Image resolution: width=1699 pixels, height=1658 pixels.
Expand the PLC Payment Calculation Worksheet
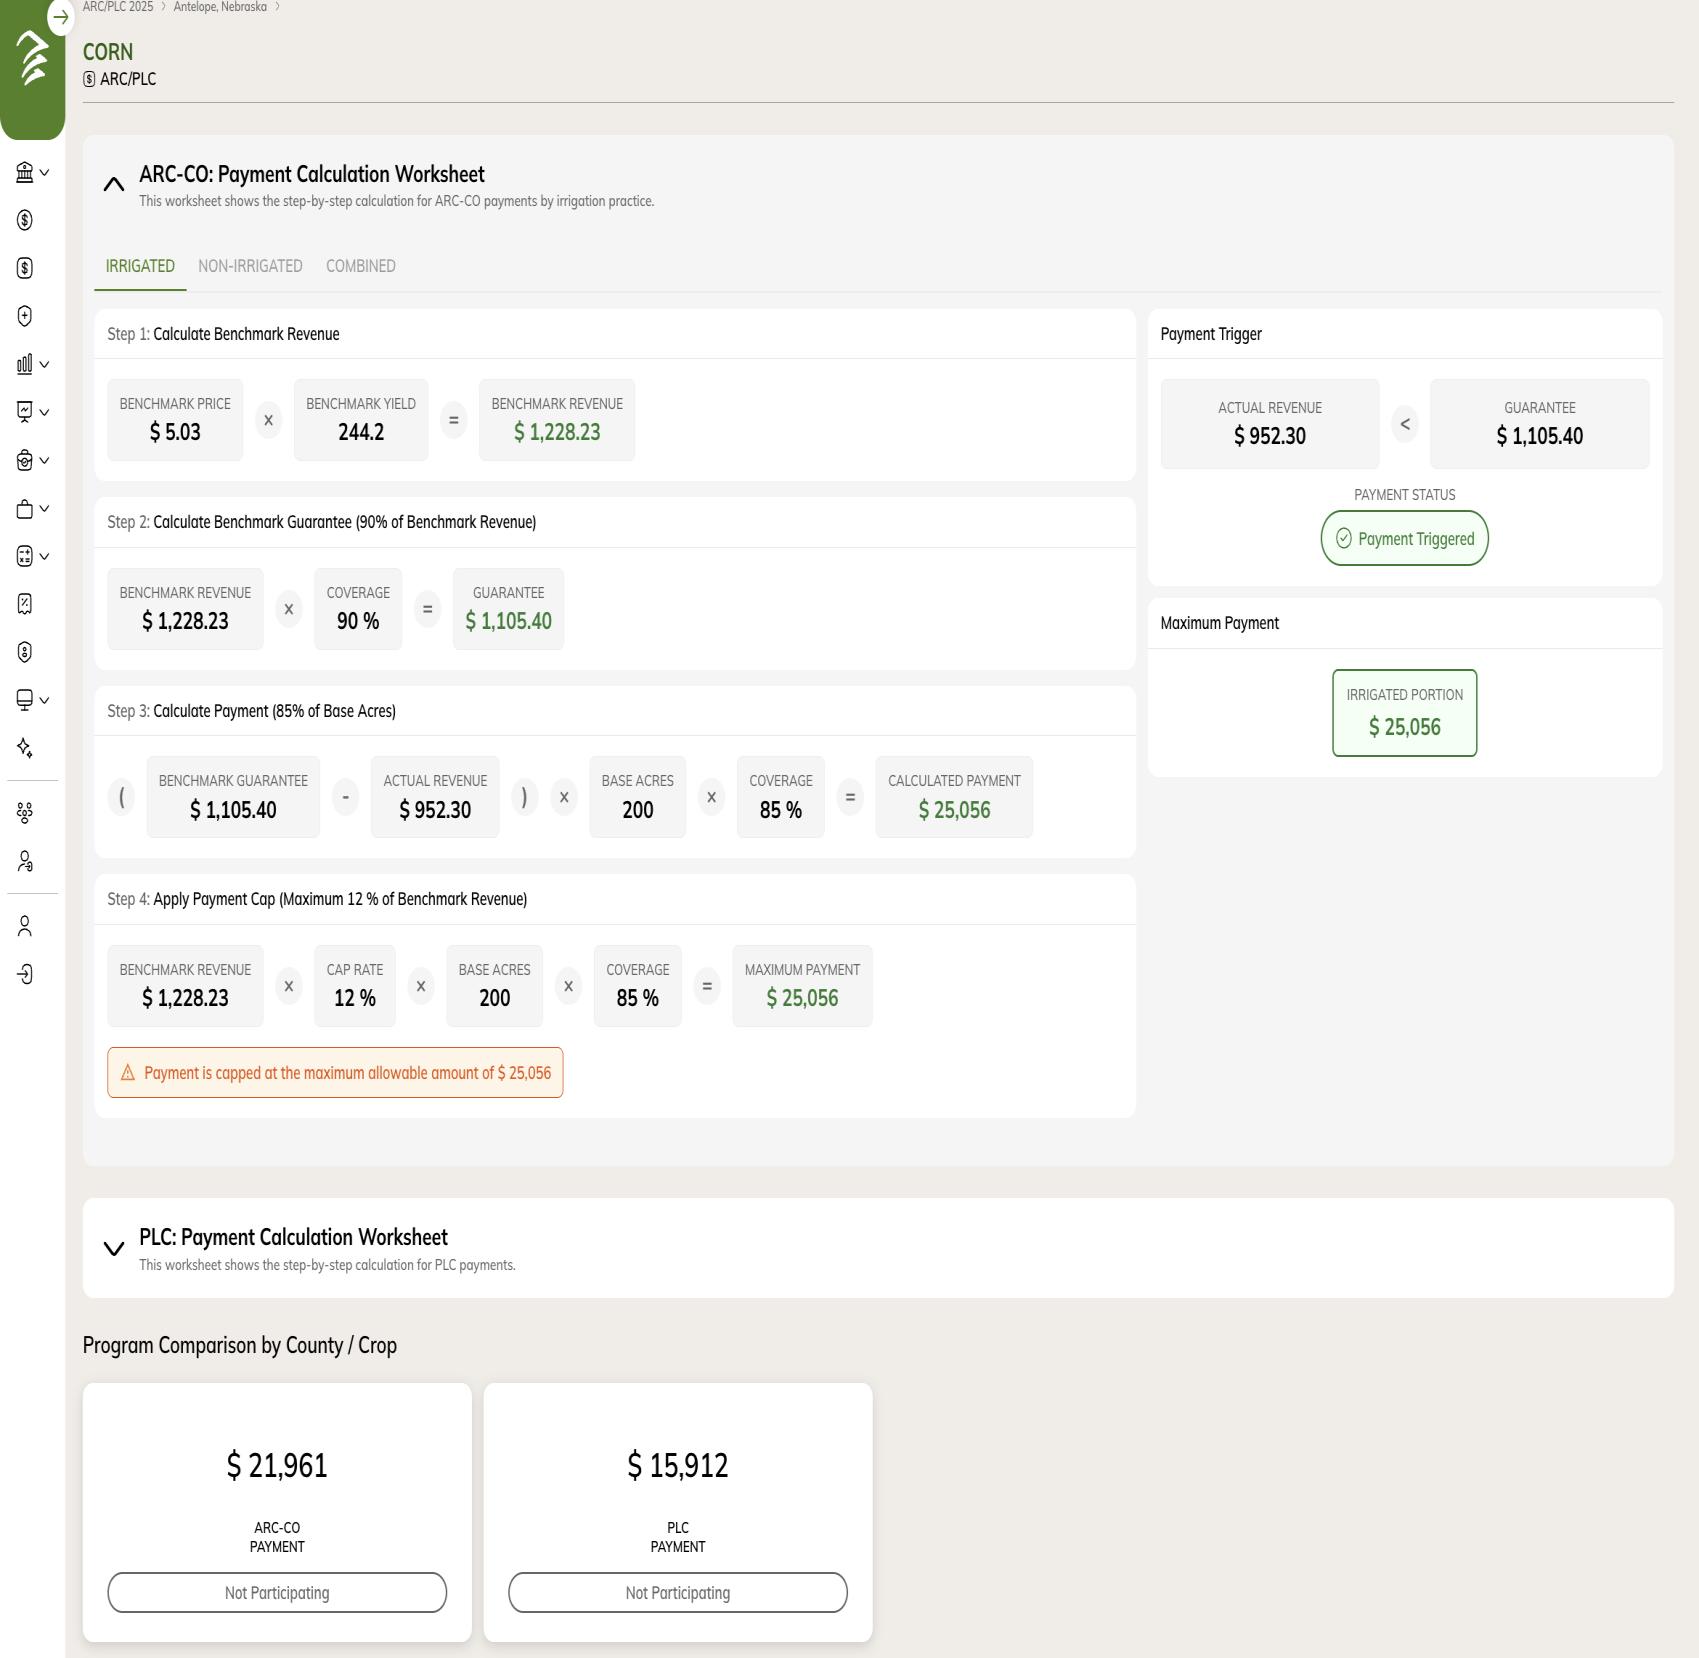[114, 1248]
